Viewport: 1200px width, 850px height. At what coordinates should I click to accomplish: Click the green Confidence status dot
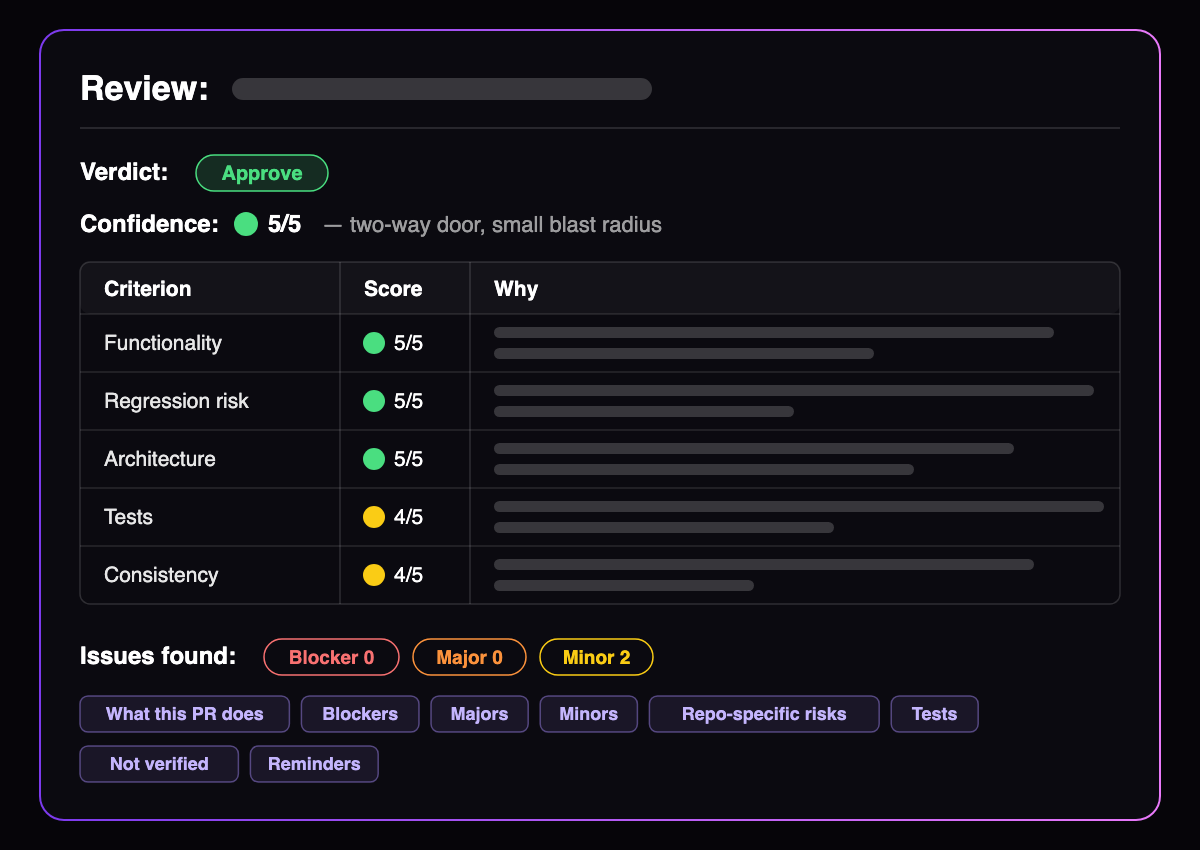pyautogui.click(x=246, y=224)
